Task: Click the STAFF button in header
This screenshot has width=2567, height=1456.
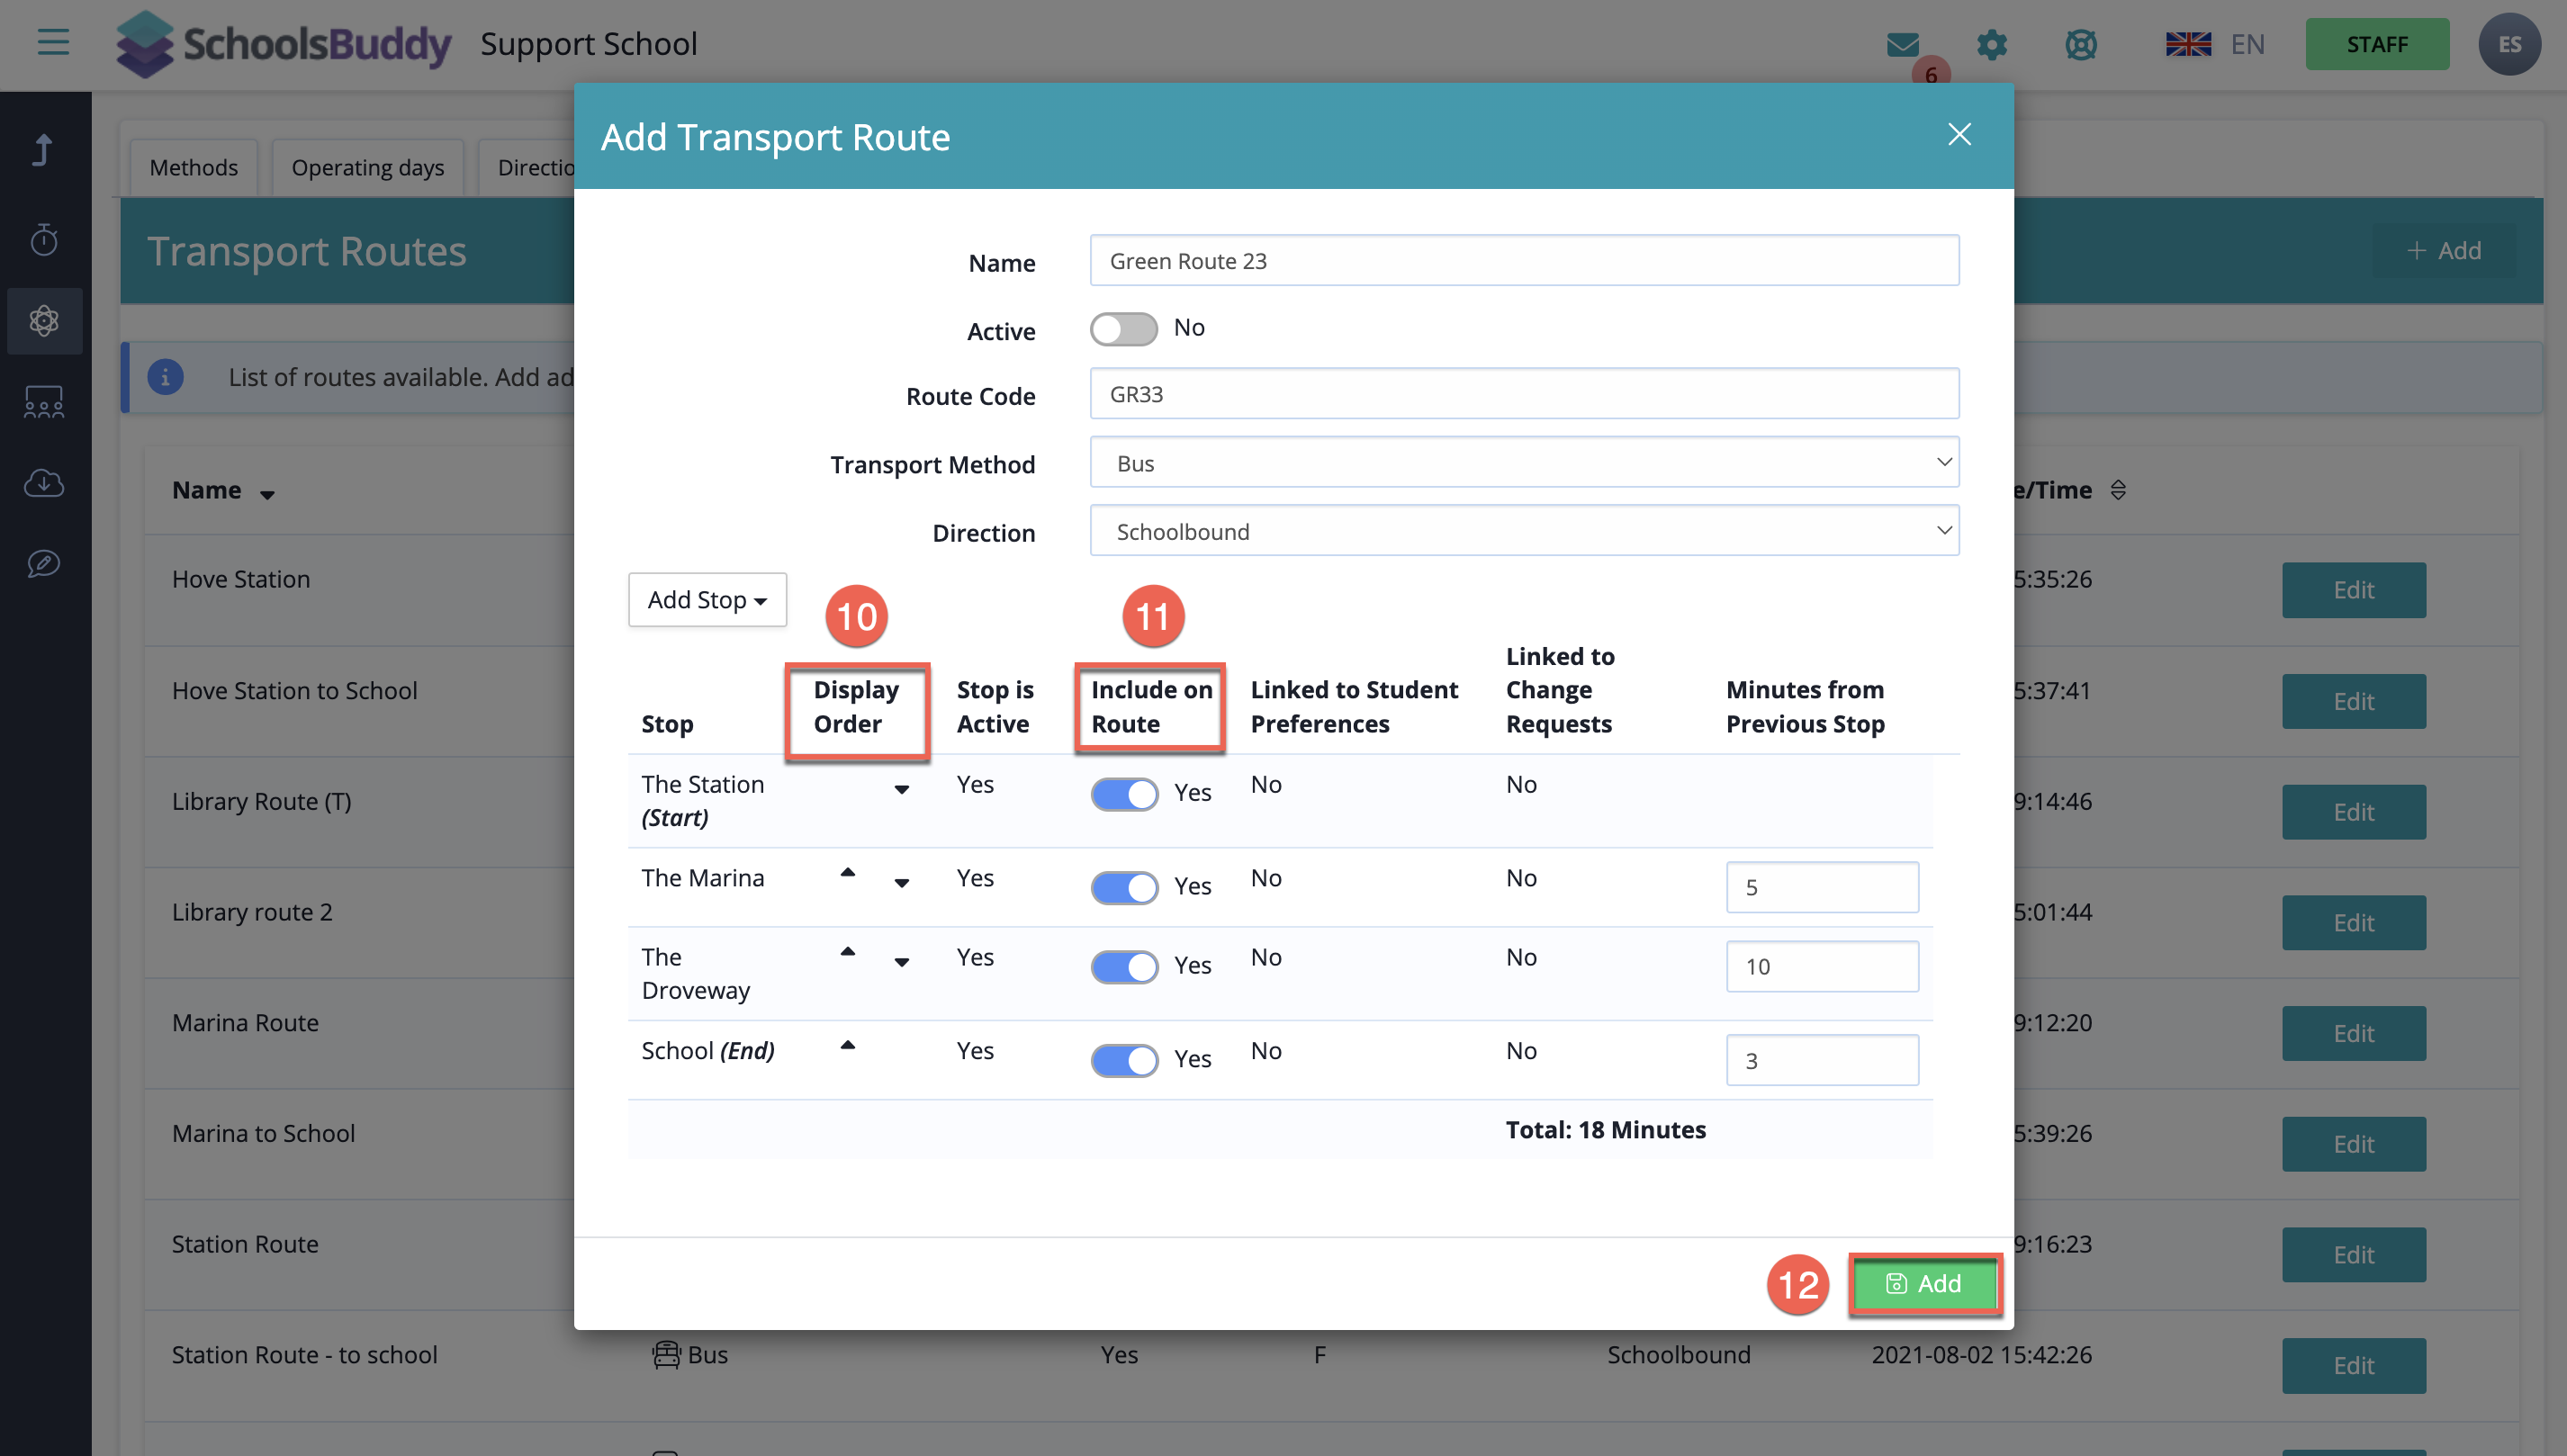Action: tap(2376, 44)
